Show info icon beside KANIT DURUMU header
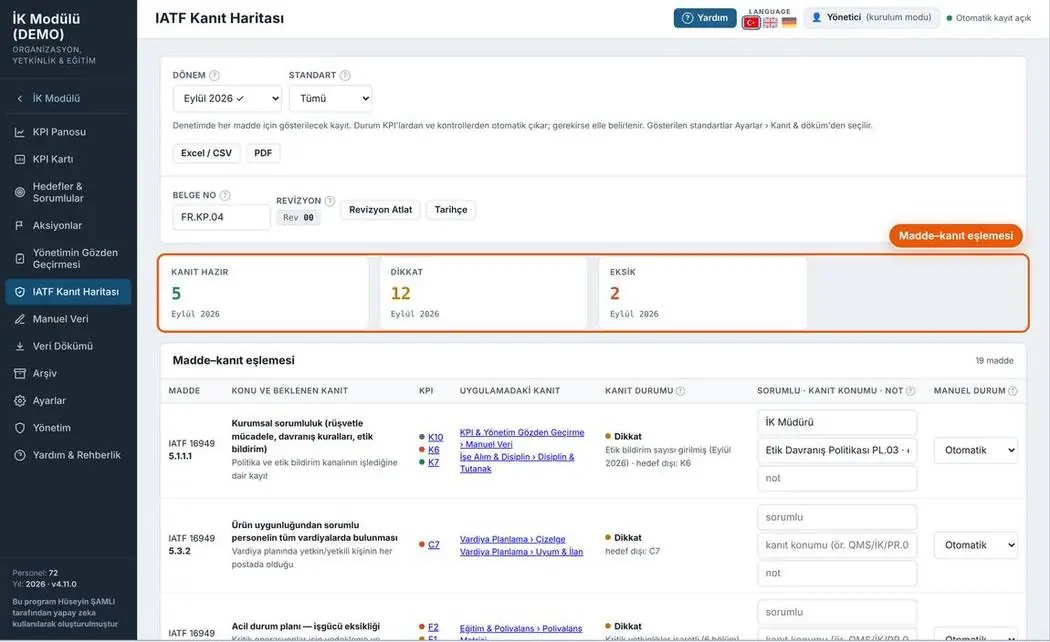Viewport: 1050px width, 642px height. pyautogui.click(x=680, y=391)
